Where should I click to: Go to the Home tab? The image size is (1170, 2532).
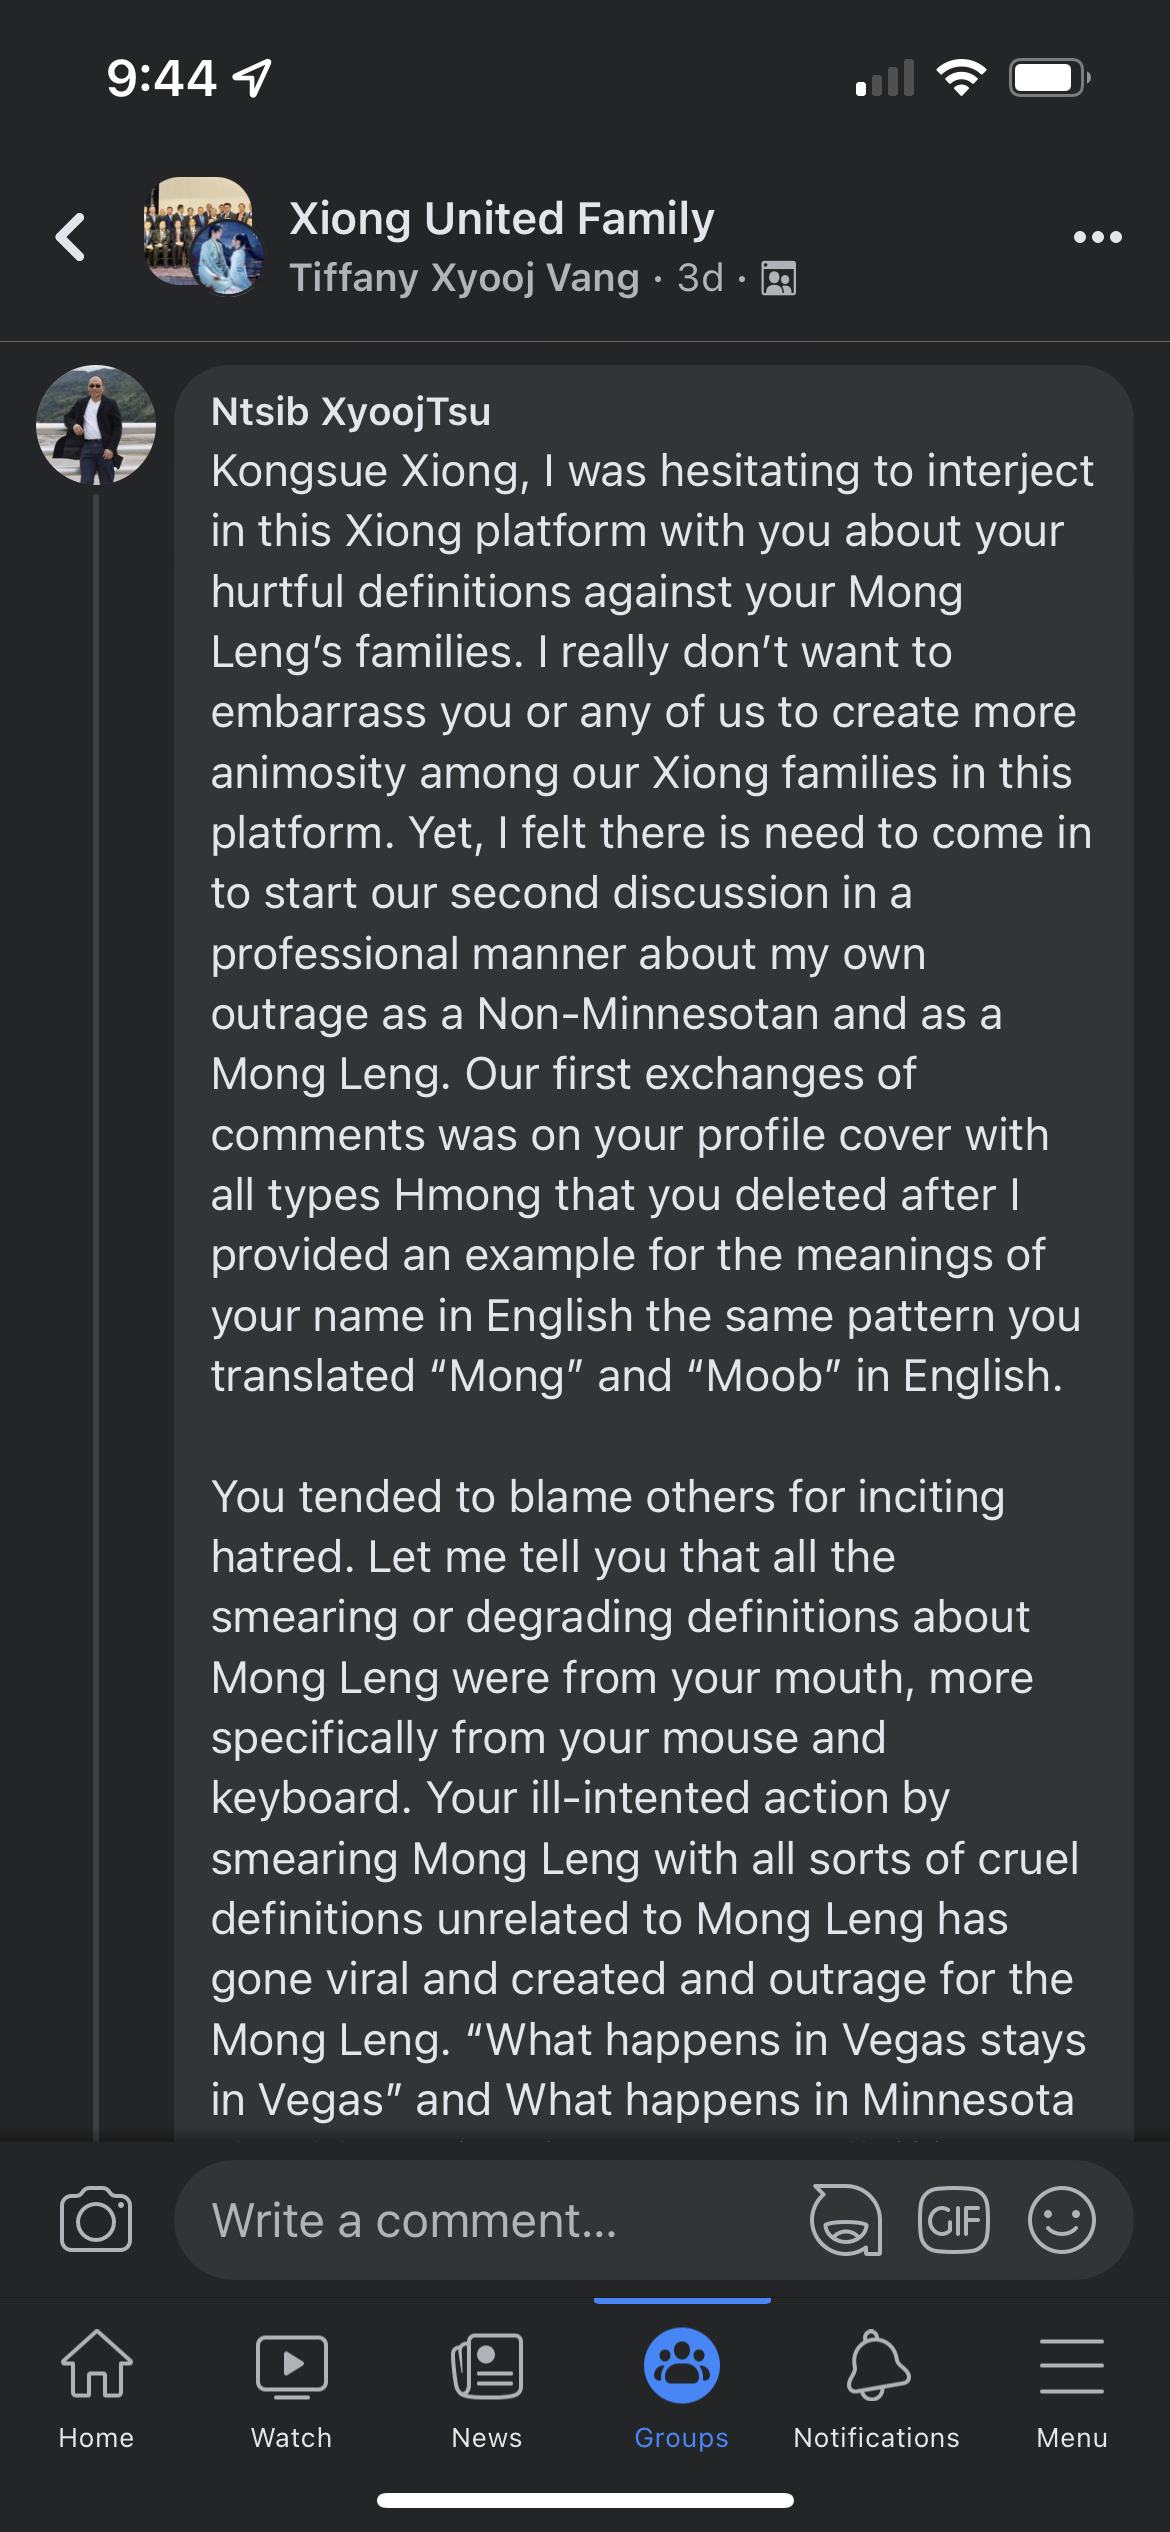click(96, 2386)
